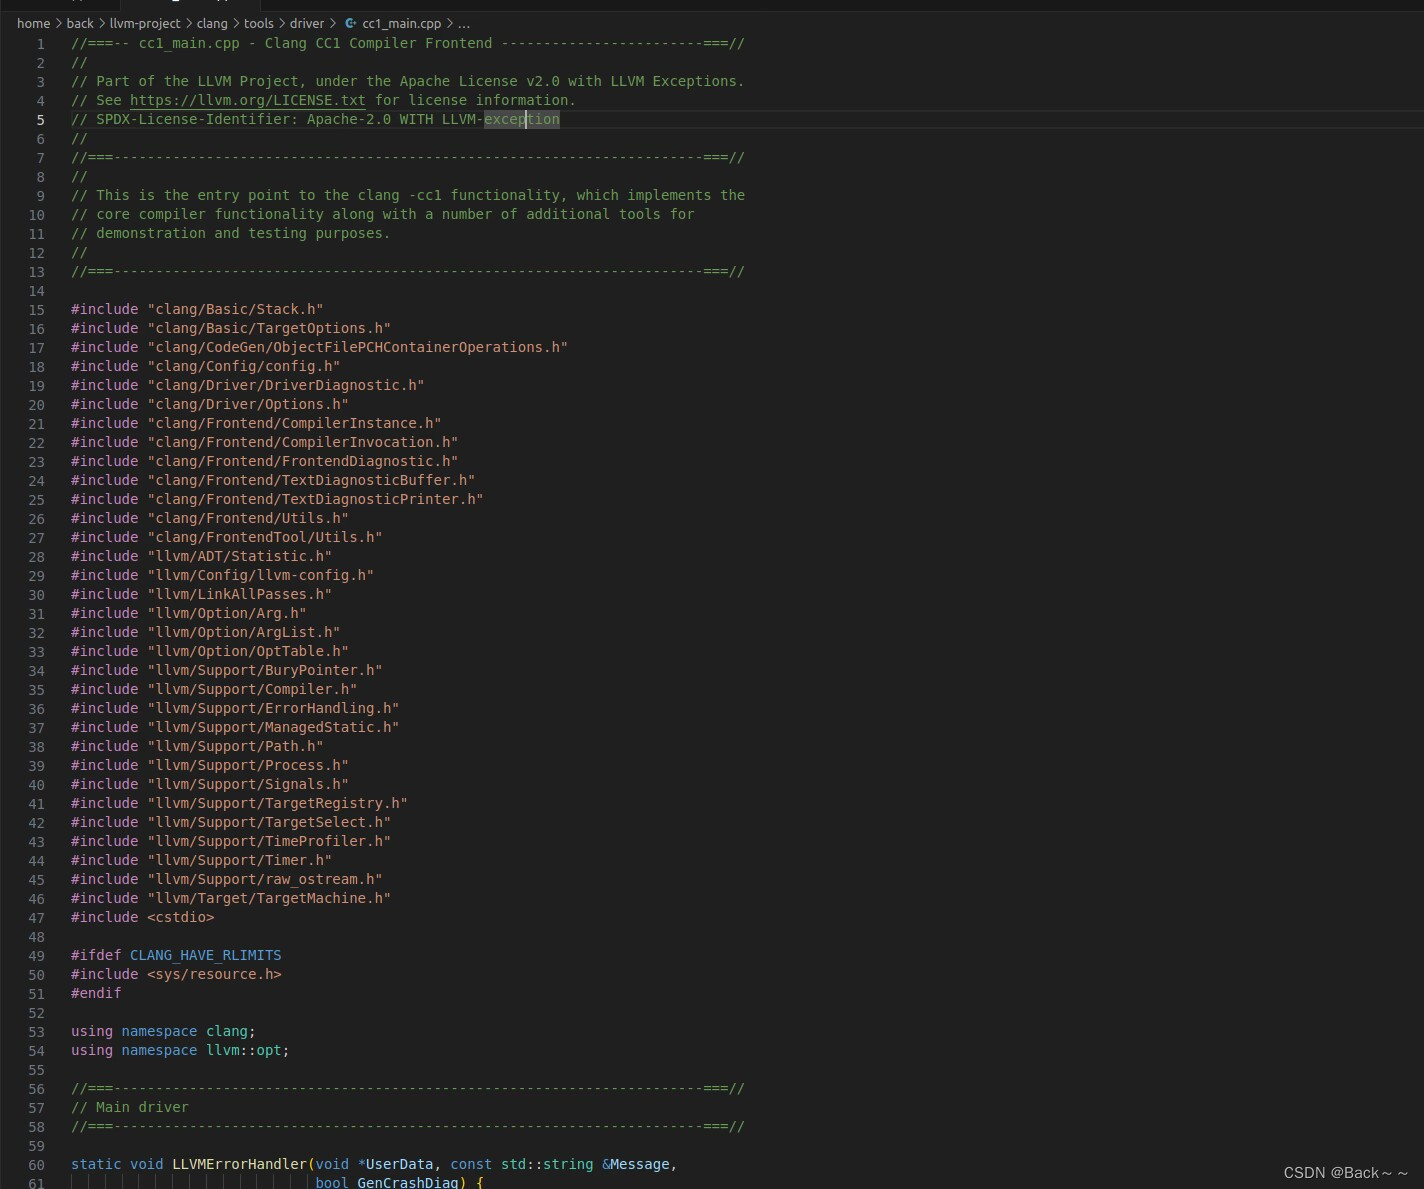Click the "clang/Config/config.h" include path
The height and width of the screenshot is (1189, 1424).
244,366
